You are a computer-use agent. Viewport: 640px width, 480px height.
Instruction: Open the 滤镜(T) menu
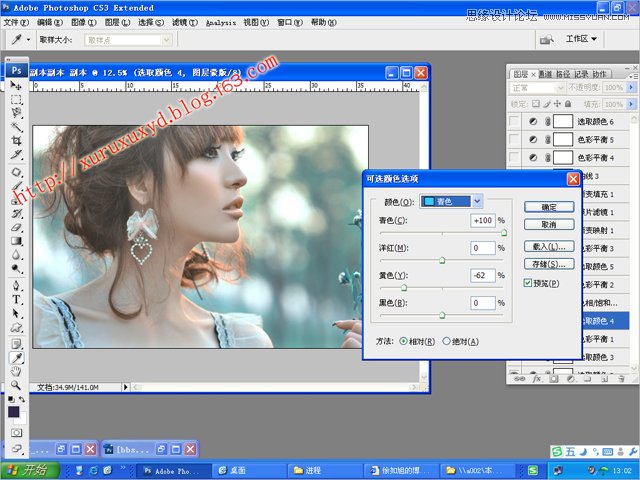pos(184,22)
